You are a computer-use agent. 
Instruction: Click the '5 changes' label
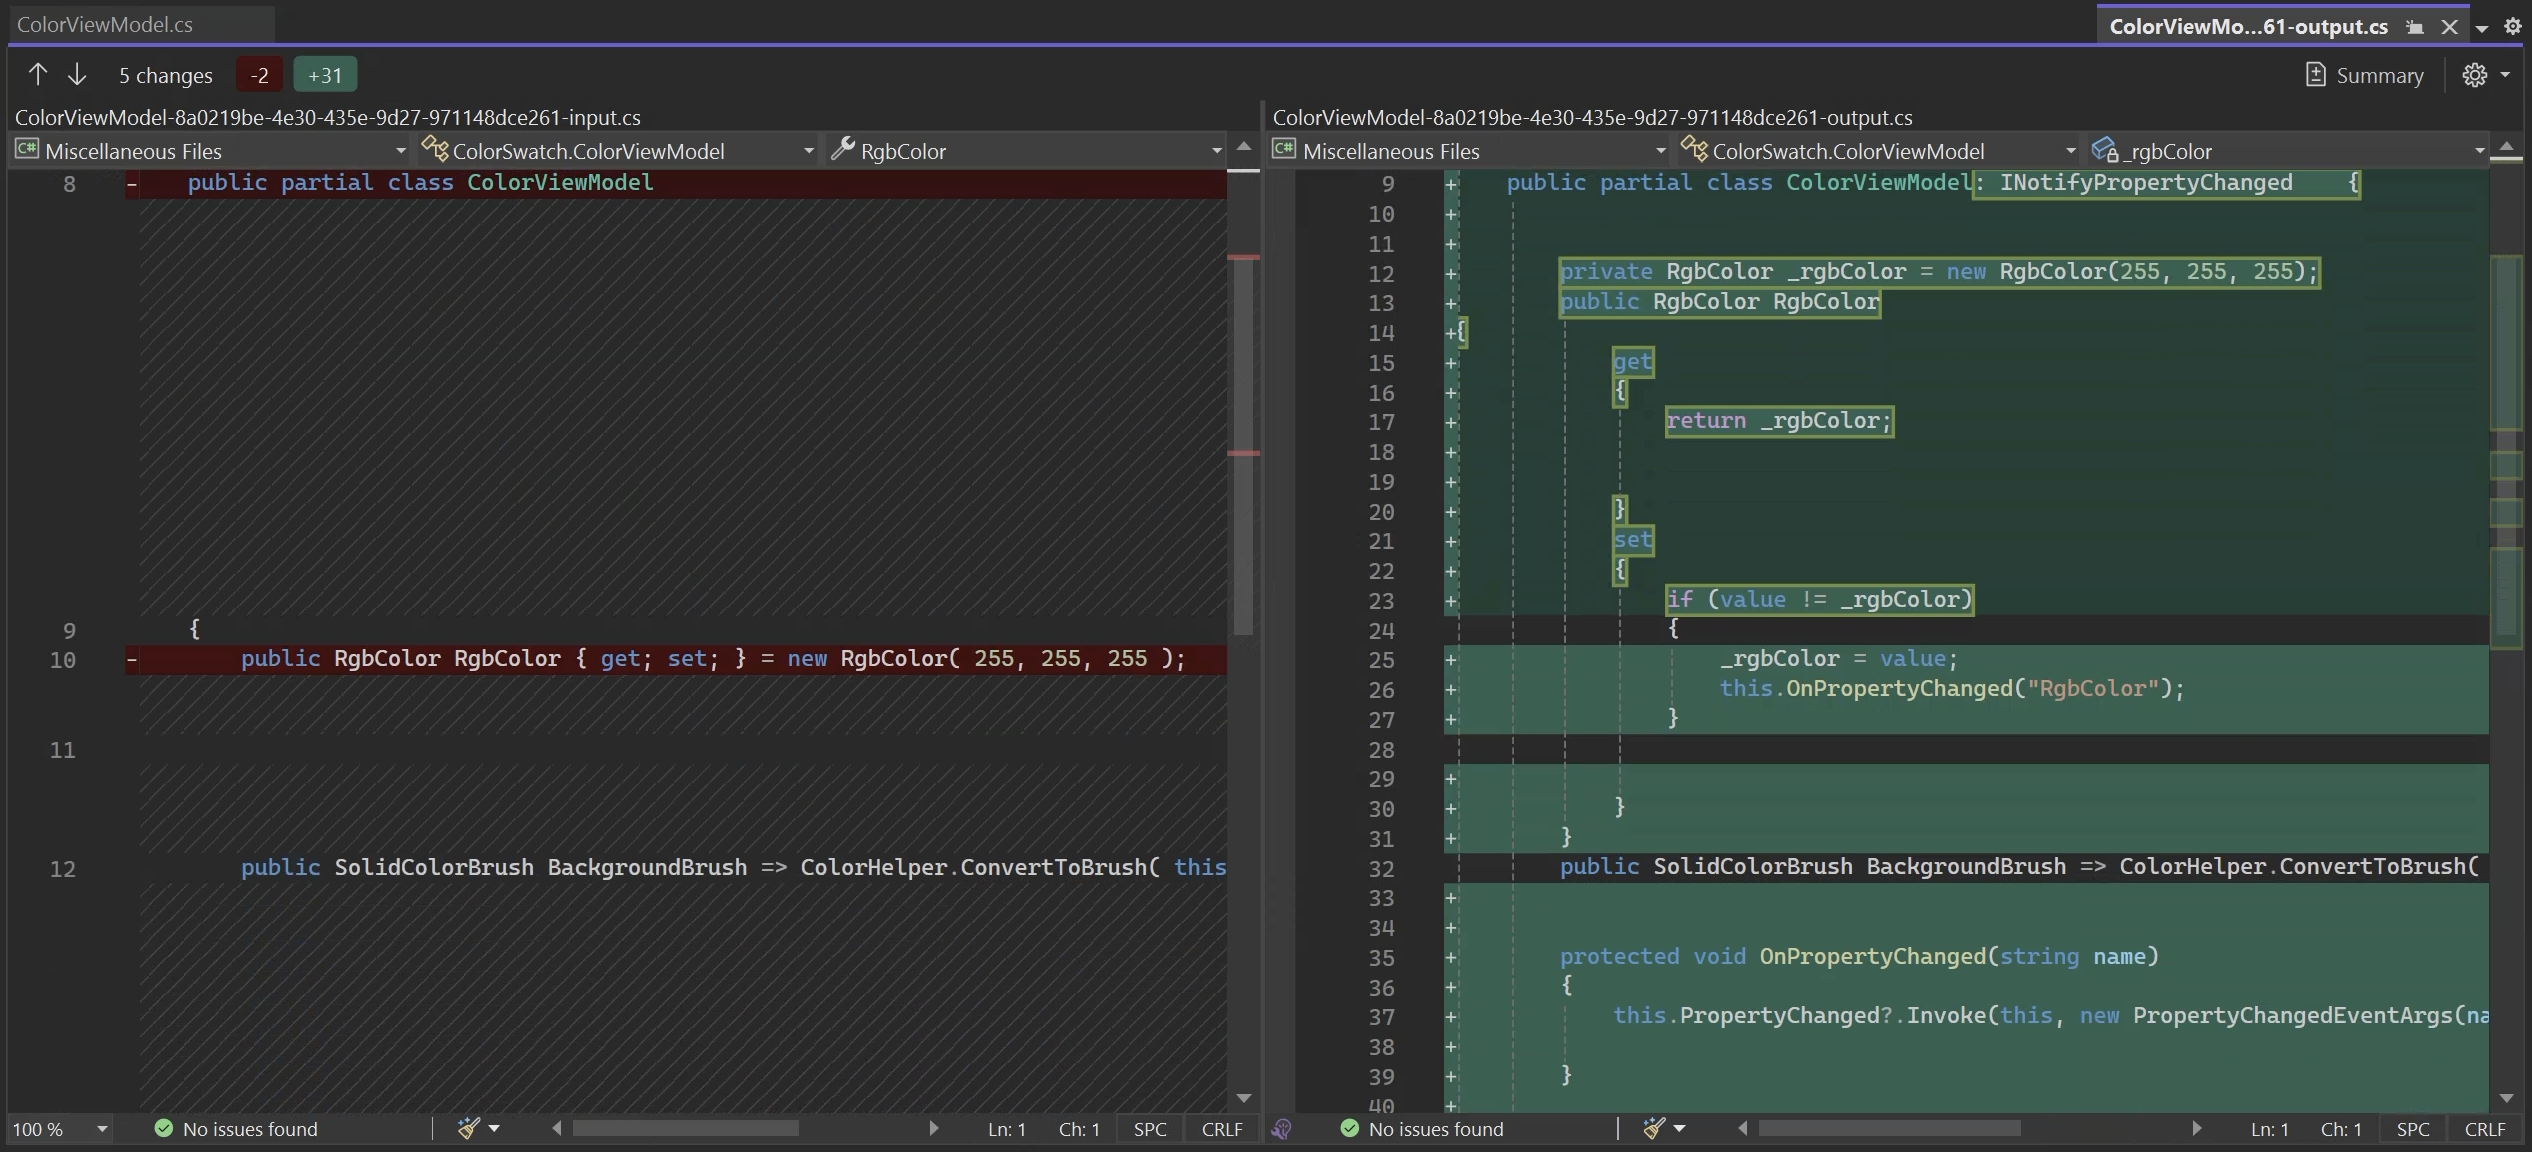point(166,75)
